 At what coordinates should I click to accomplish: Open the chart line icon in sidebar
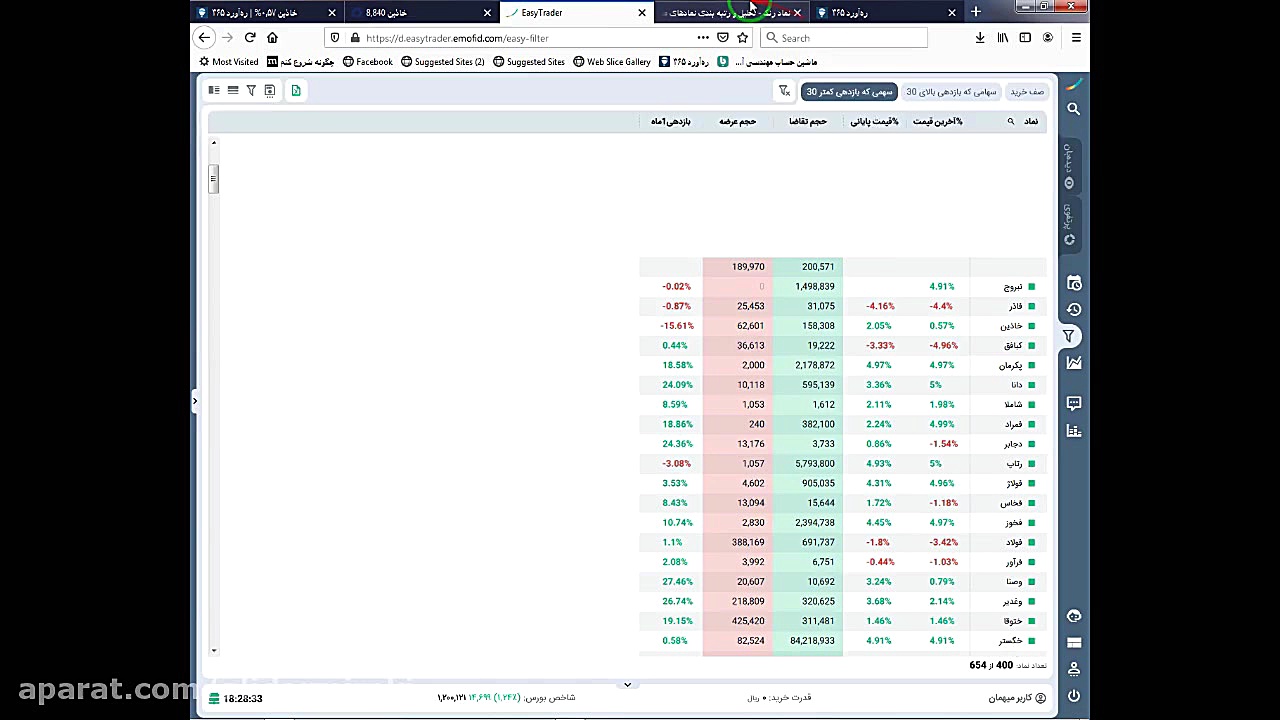1073,363
